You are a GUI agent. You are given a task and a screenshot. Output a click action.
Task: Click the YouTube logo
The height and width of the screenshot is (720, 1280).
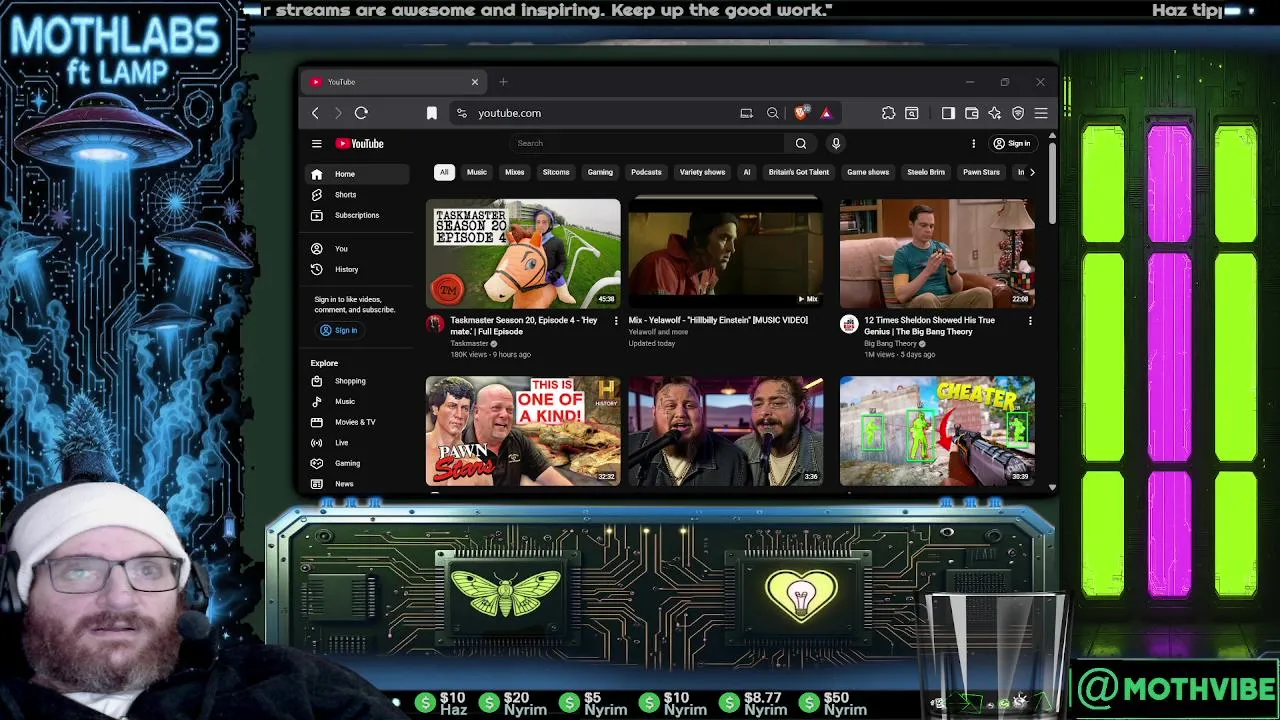360,143
